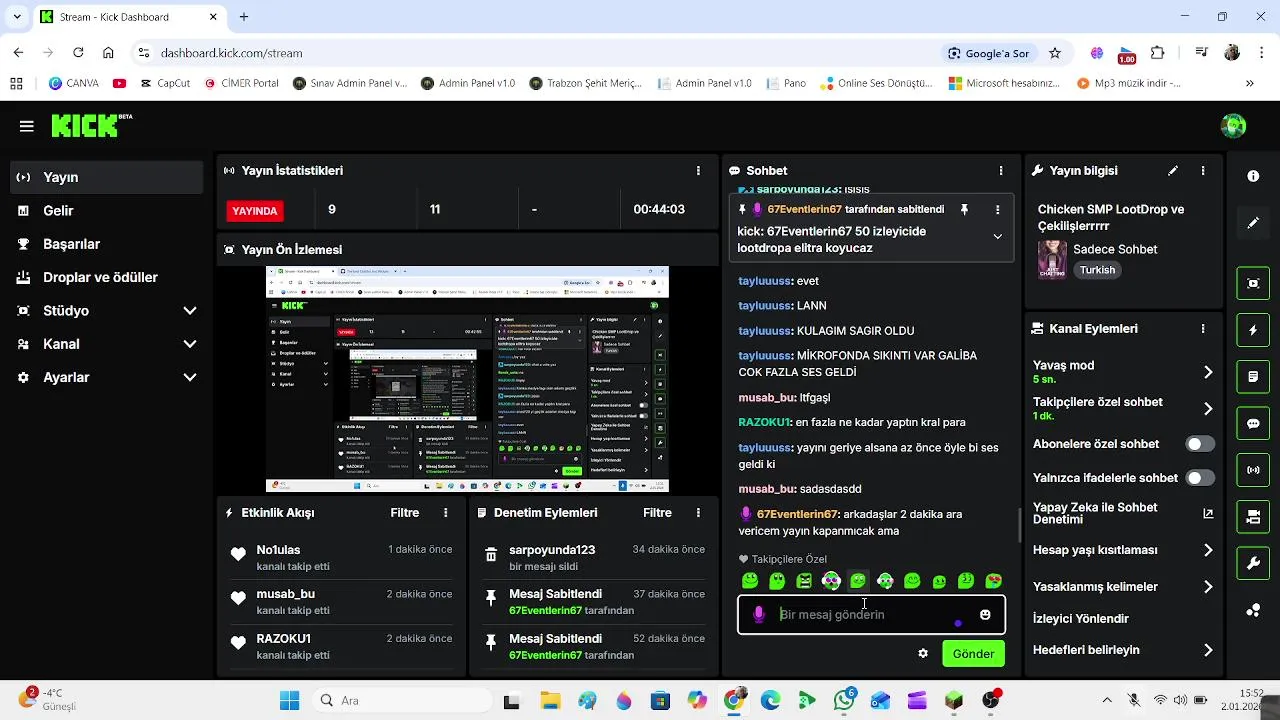The height and width of the screenshot is (720, 1280).
Task: Click broadcast signal icon in right sidebar
Action: [1253, 470]
